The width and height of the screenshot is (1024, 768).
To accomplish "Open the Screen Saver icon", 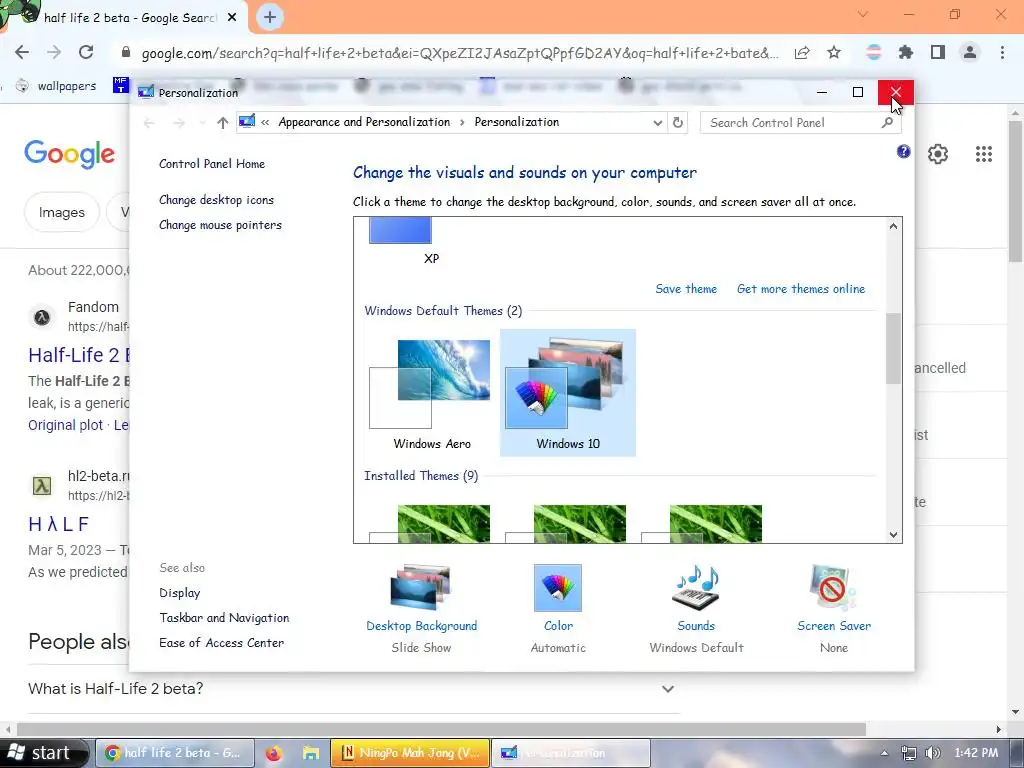I will [833, 587].
